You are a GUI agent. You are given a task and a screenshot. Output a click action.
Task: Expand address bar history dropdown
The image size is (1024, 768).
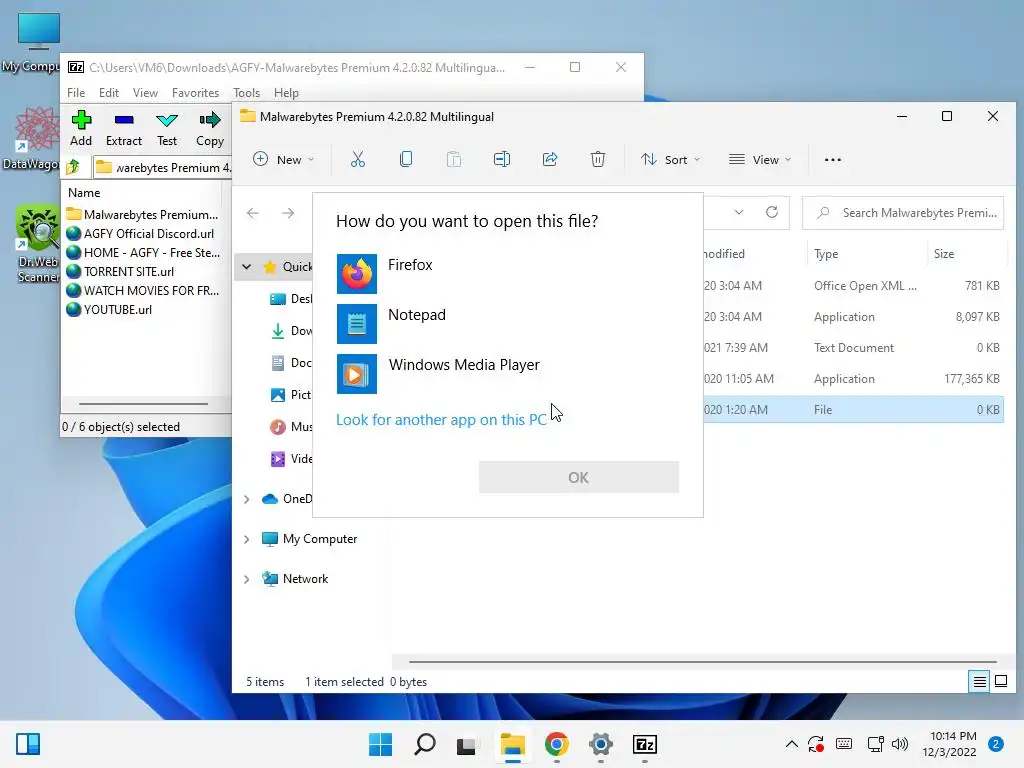(739, 212)
